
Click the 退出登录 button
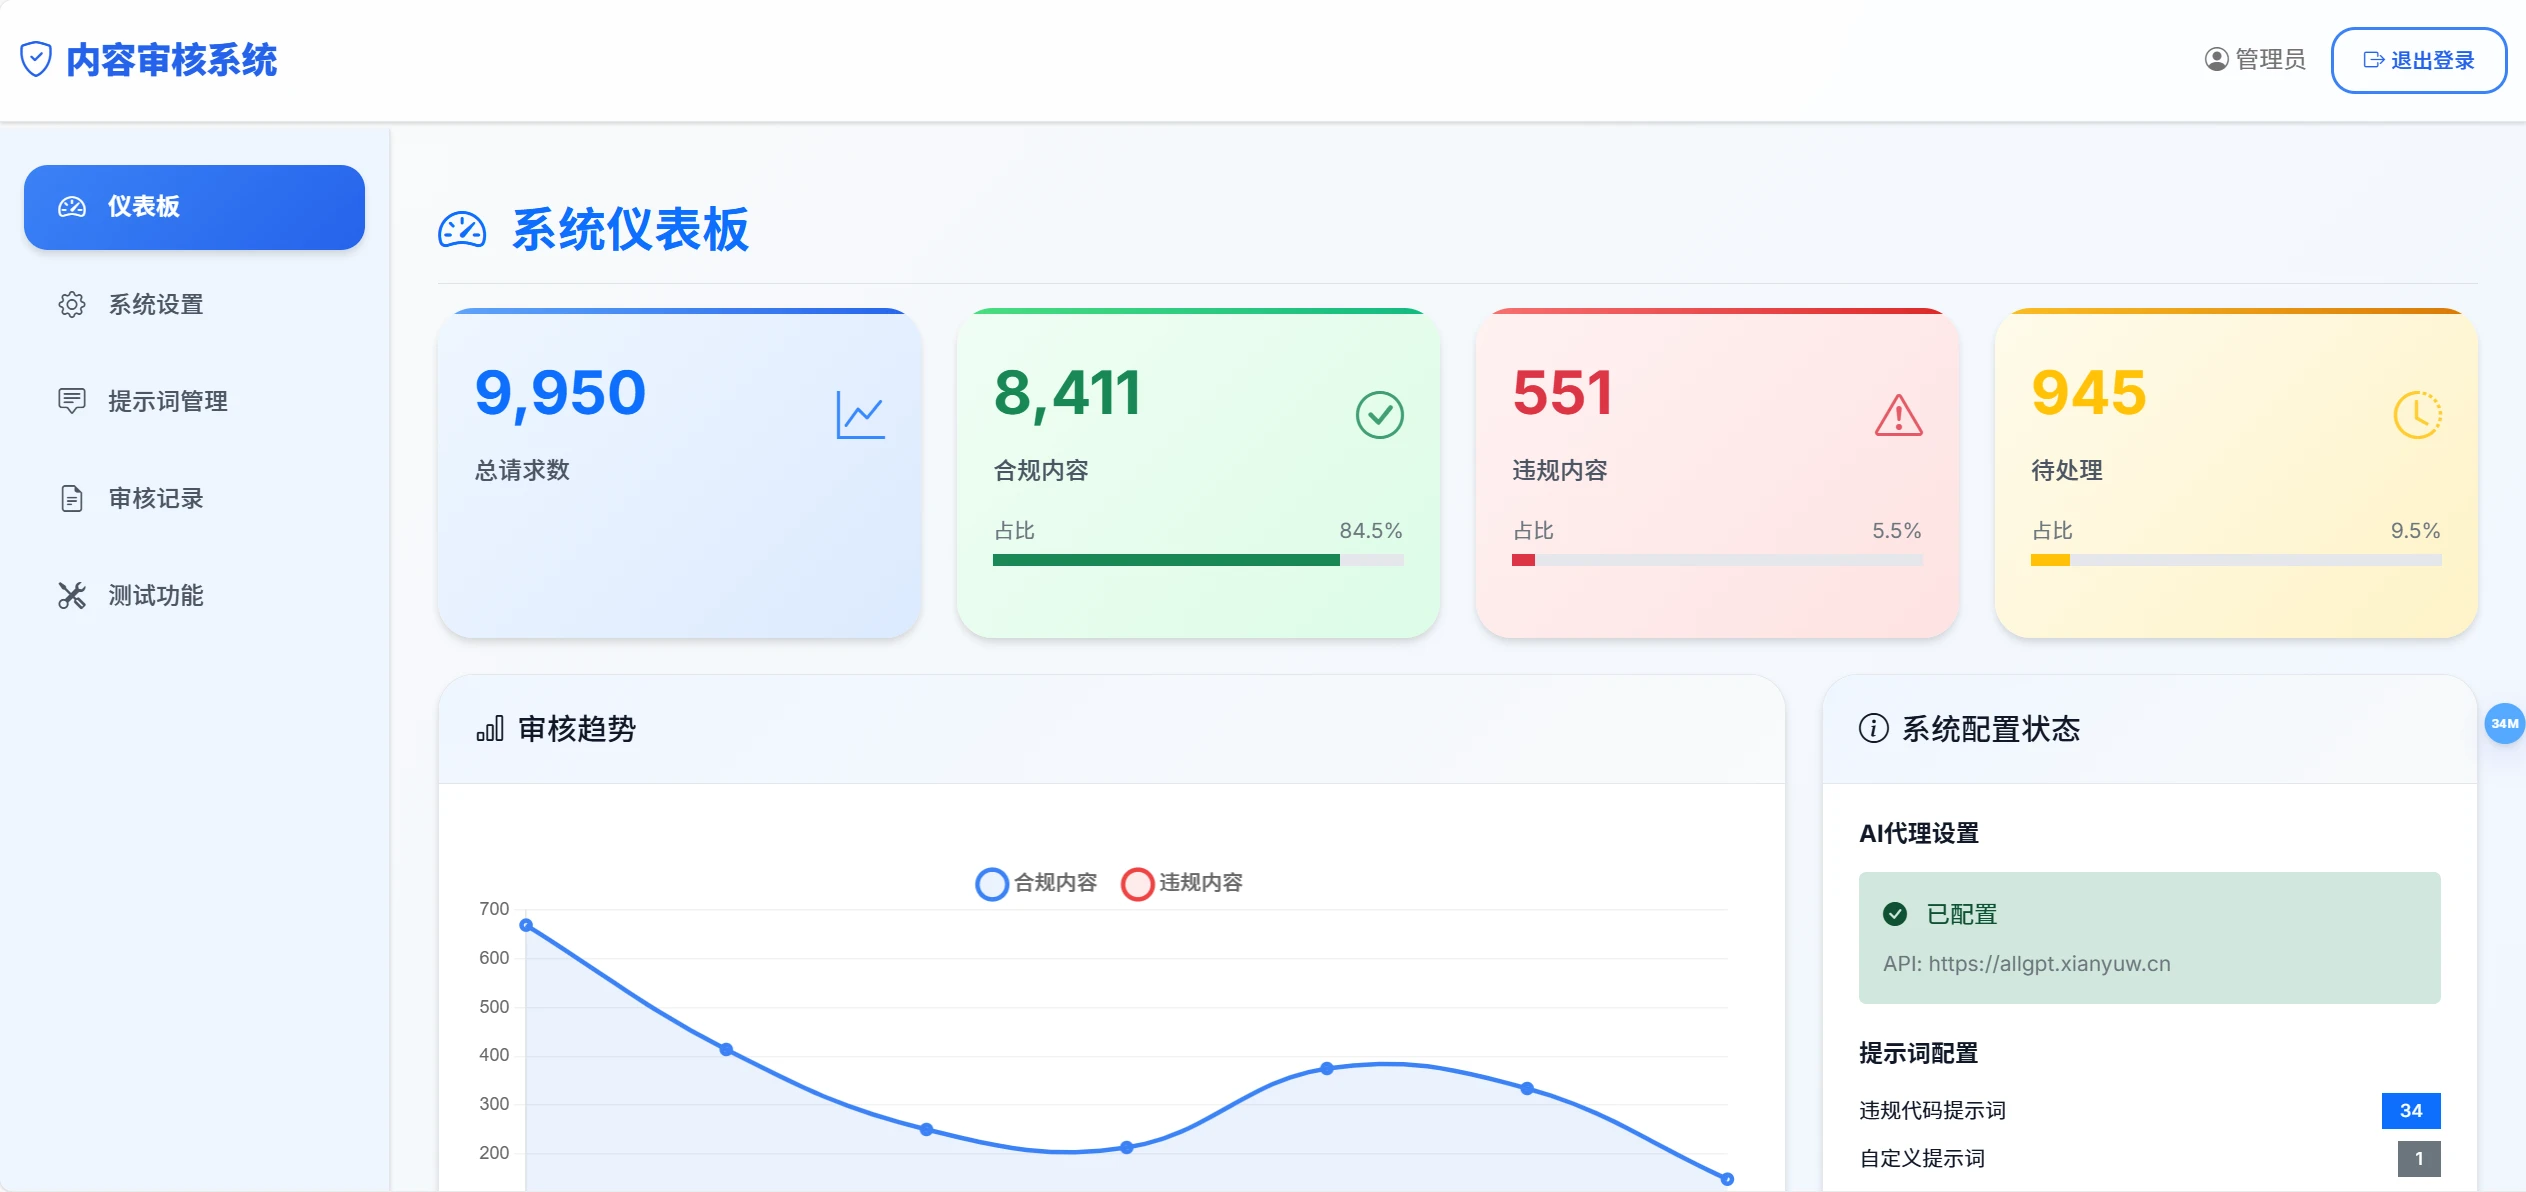[x=2419, y=60]
